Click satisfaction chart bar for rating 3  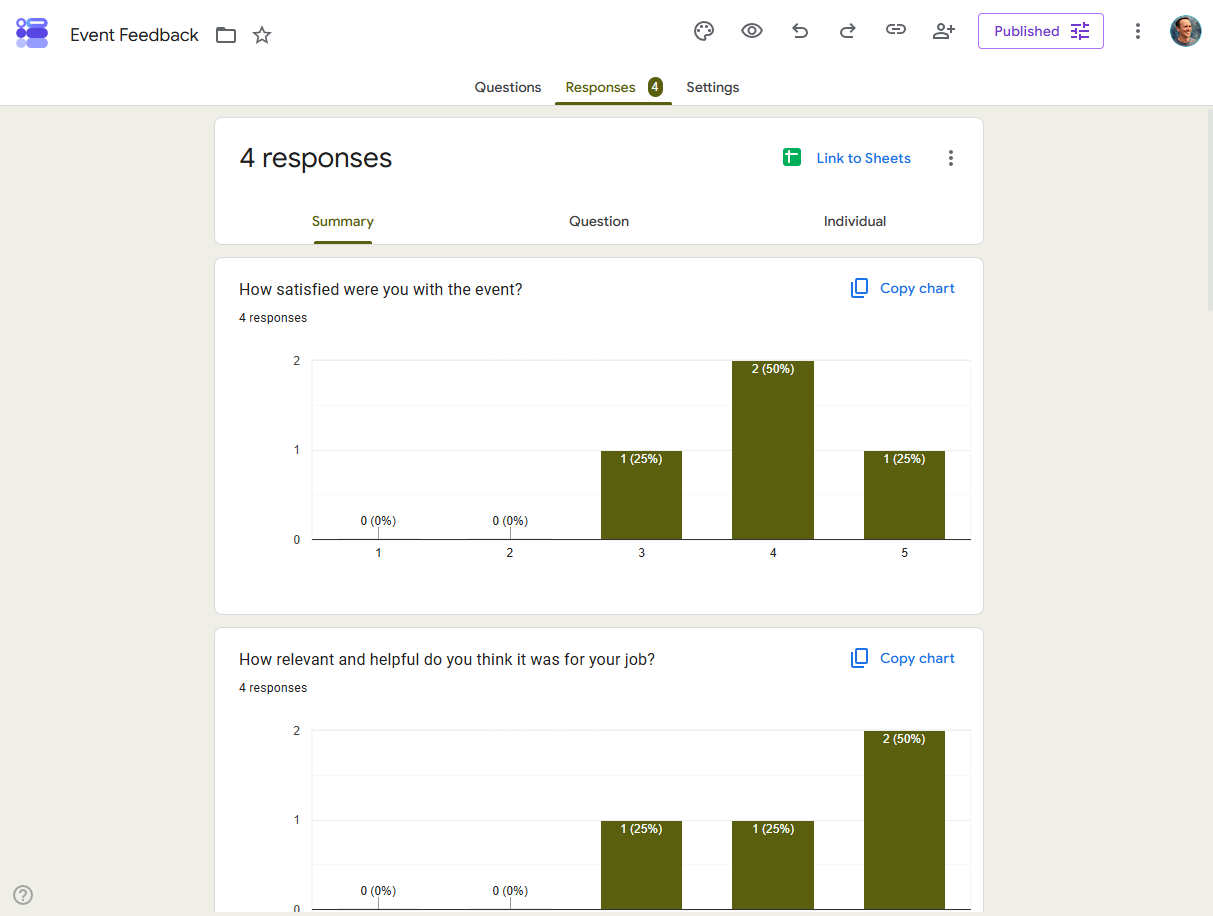pyautogui.click(x=641, y=495)
